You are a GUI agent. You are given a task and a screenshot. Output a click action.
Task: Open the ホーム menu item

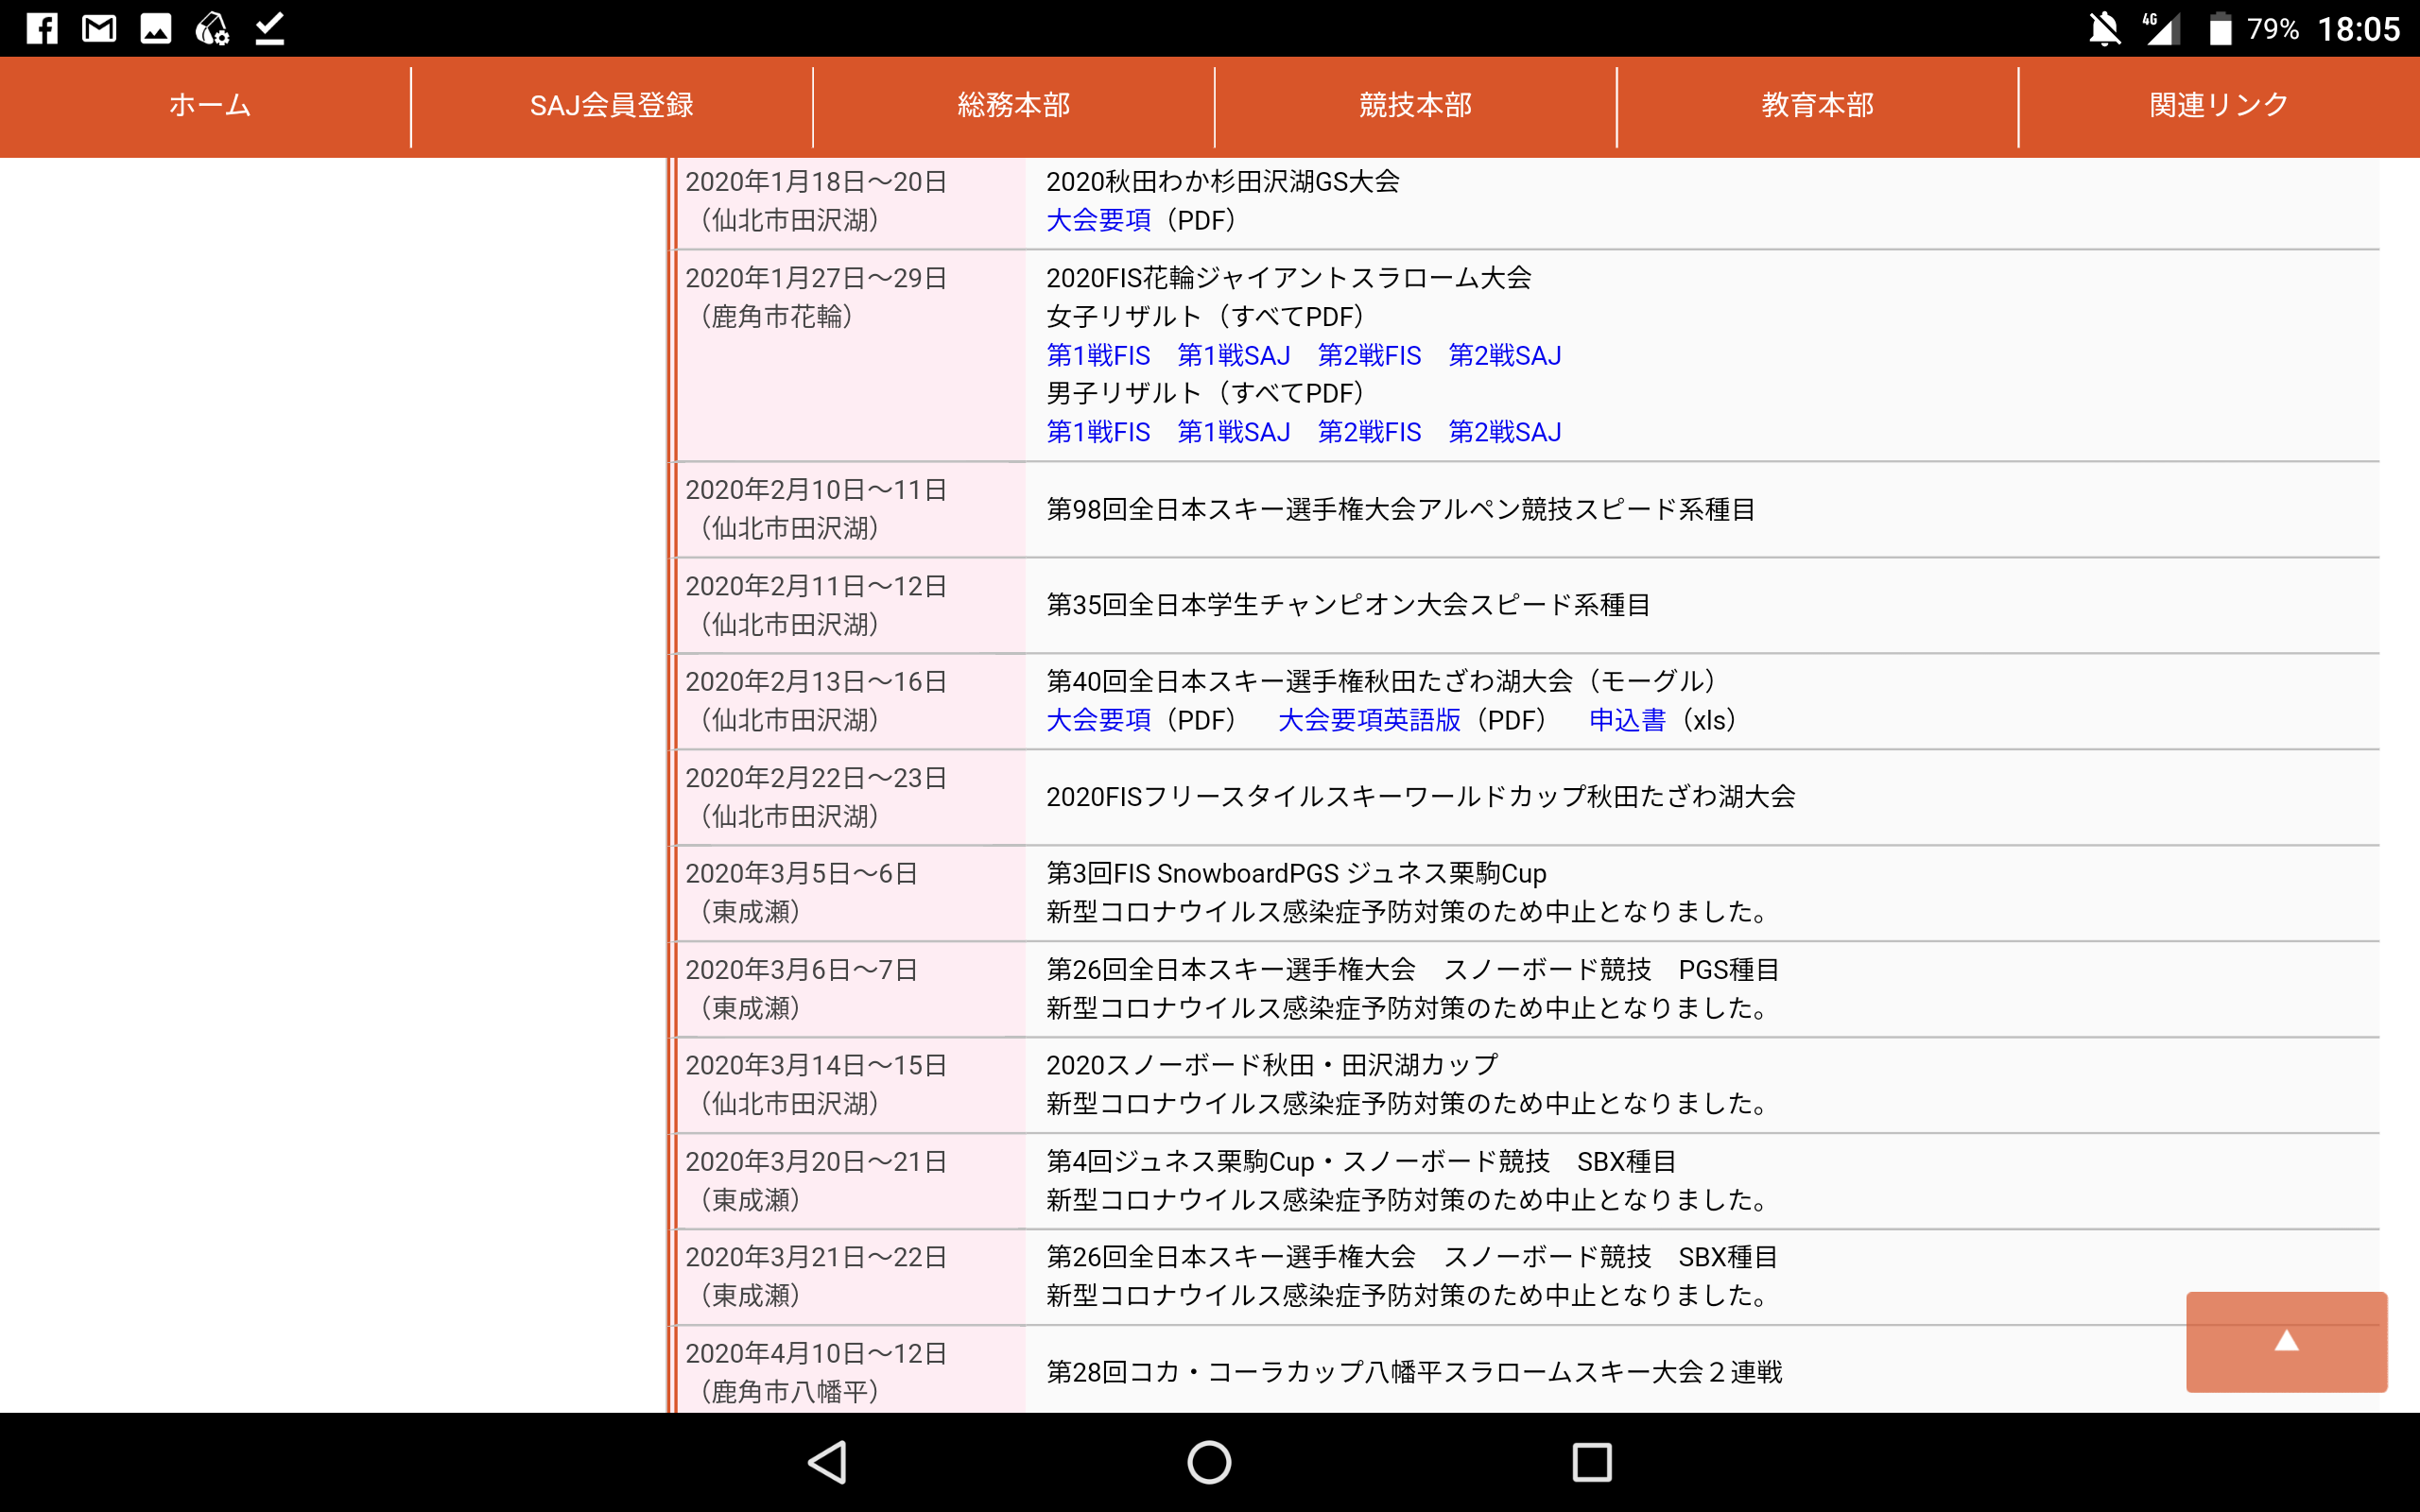(x=209, y=105)
